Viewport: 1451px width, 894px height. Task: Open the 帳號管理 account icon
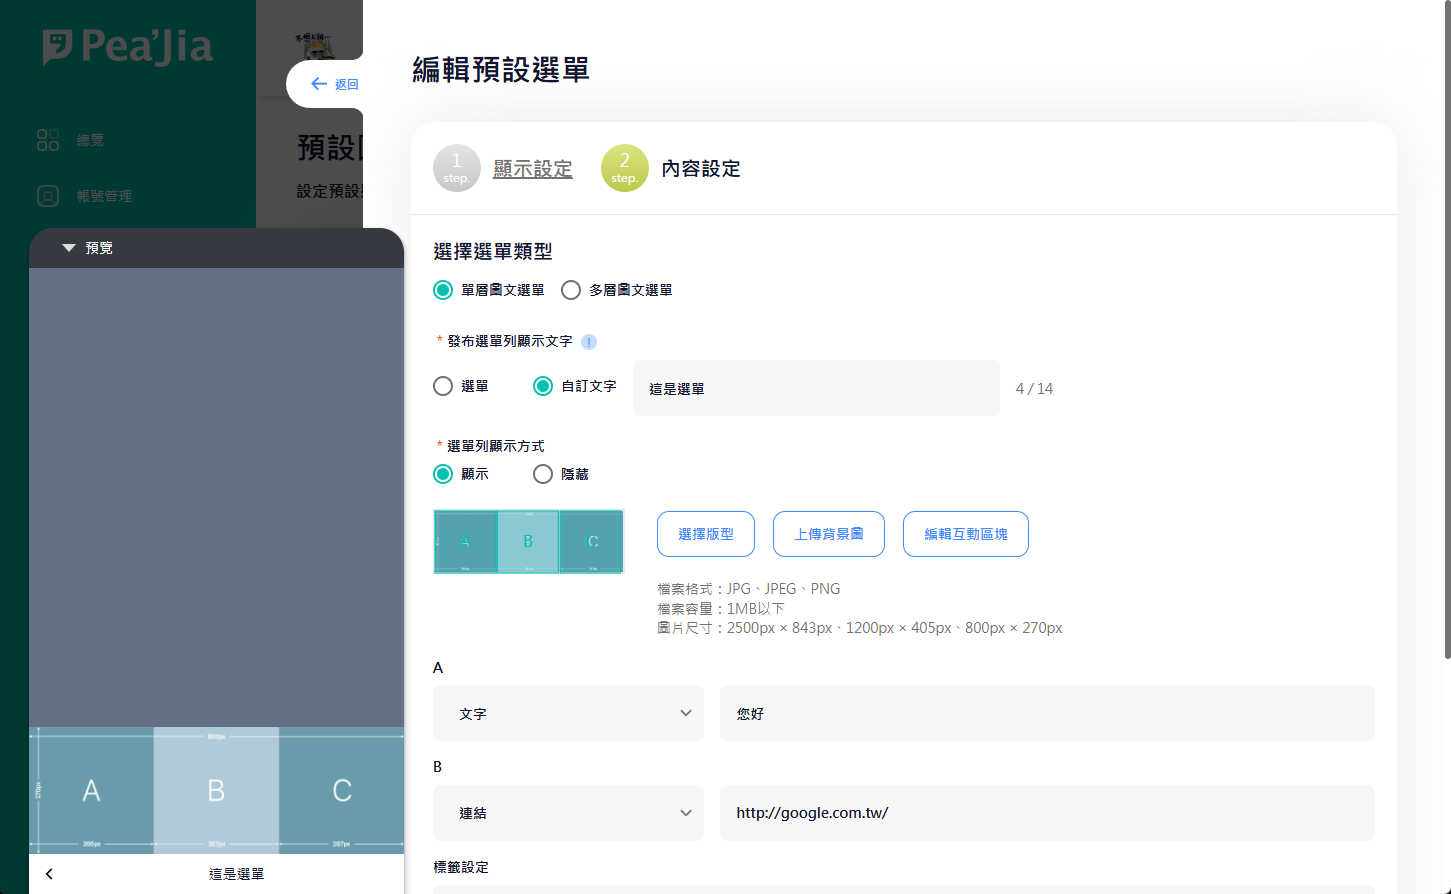click(48, 196)
